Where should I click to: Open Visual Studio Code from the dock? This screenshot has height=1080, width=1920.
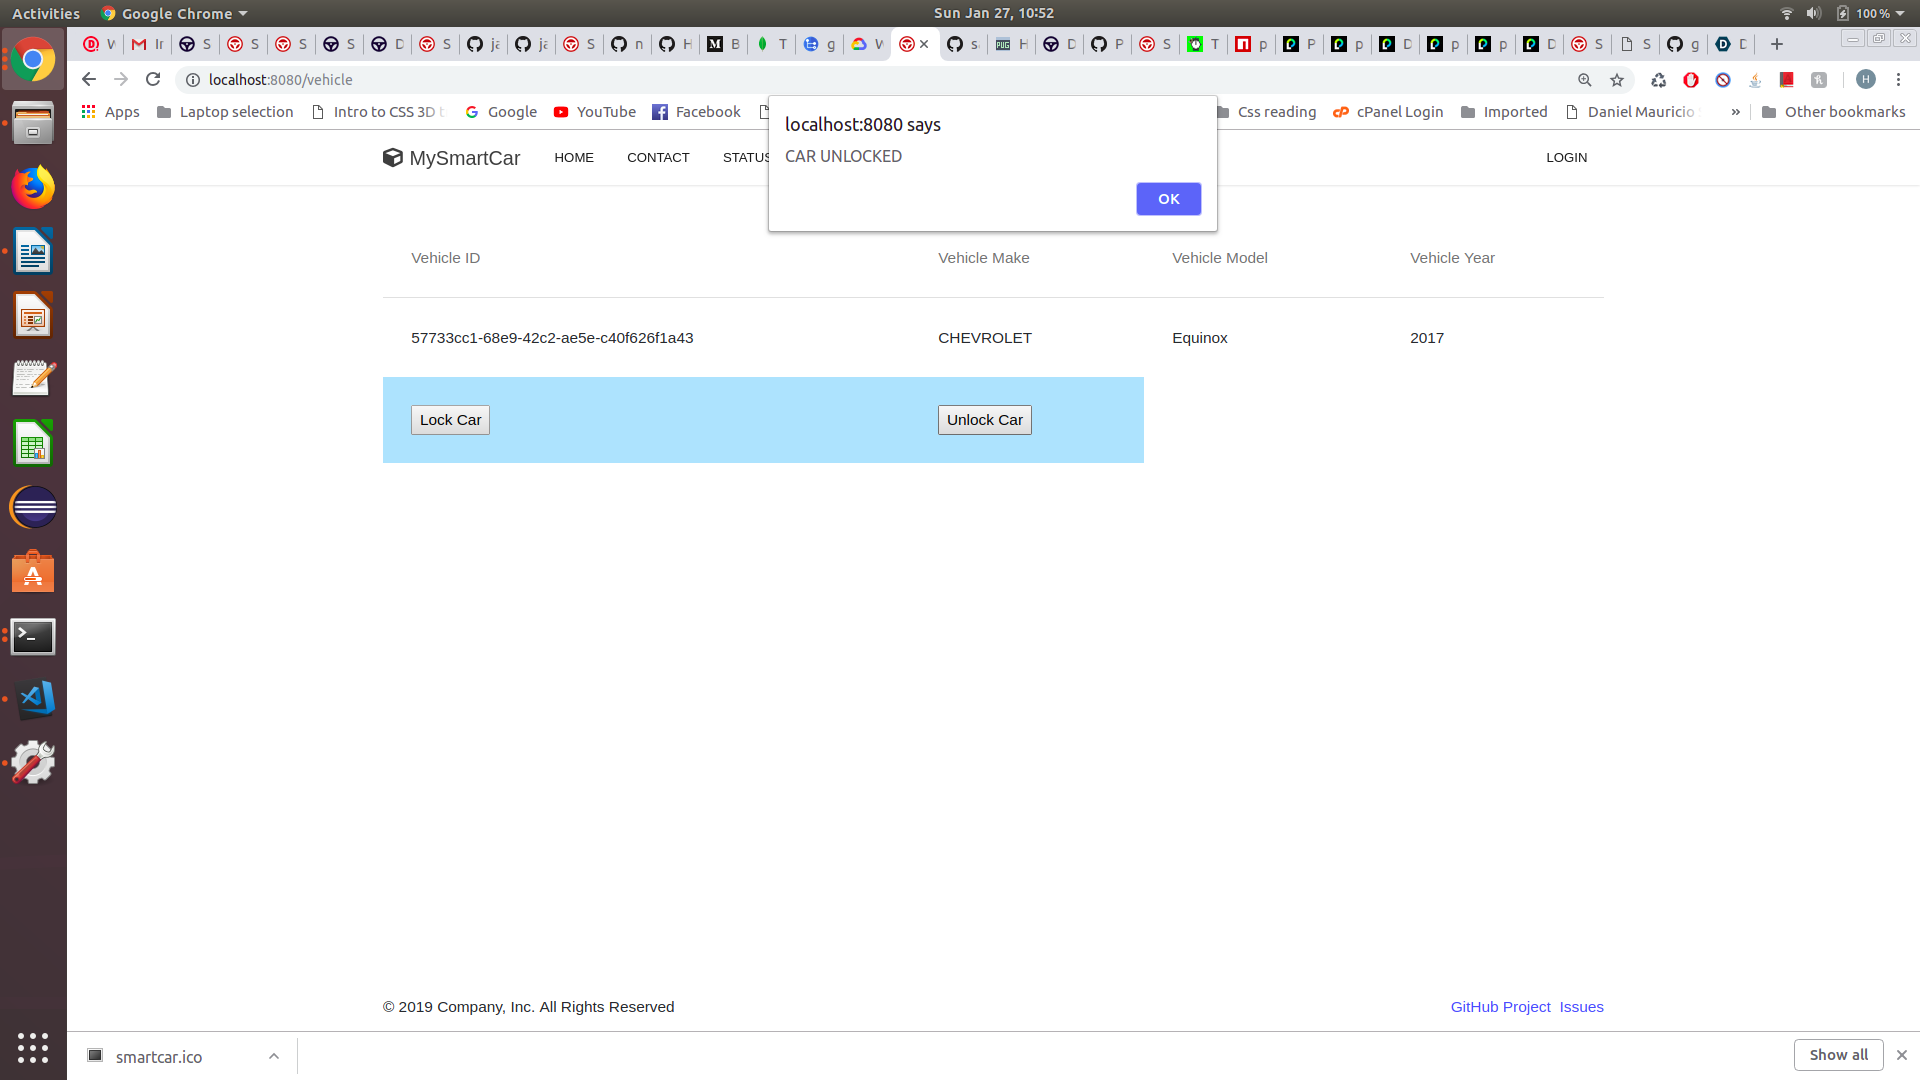[33, 699]
